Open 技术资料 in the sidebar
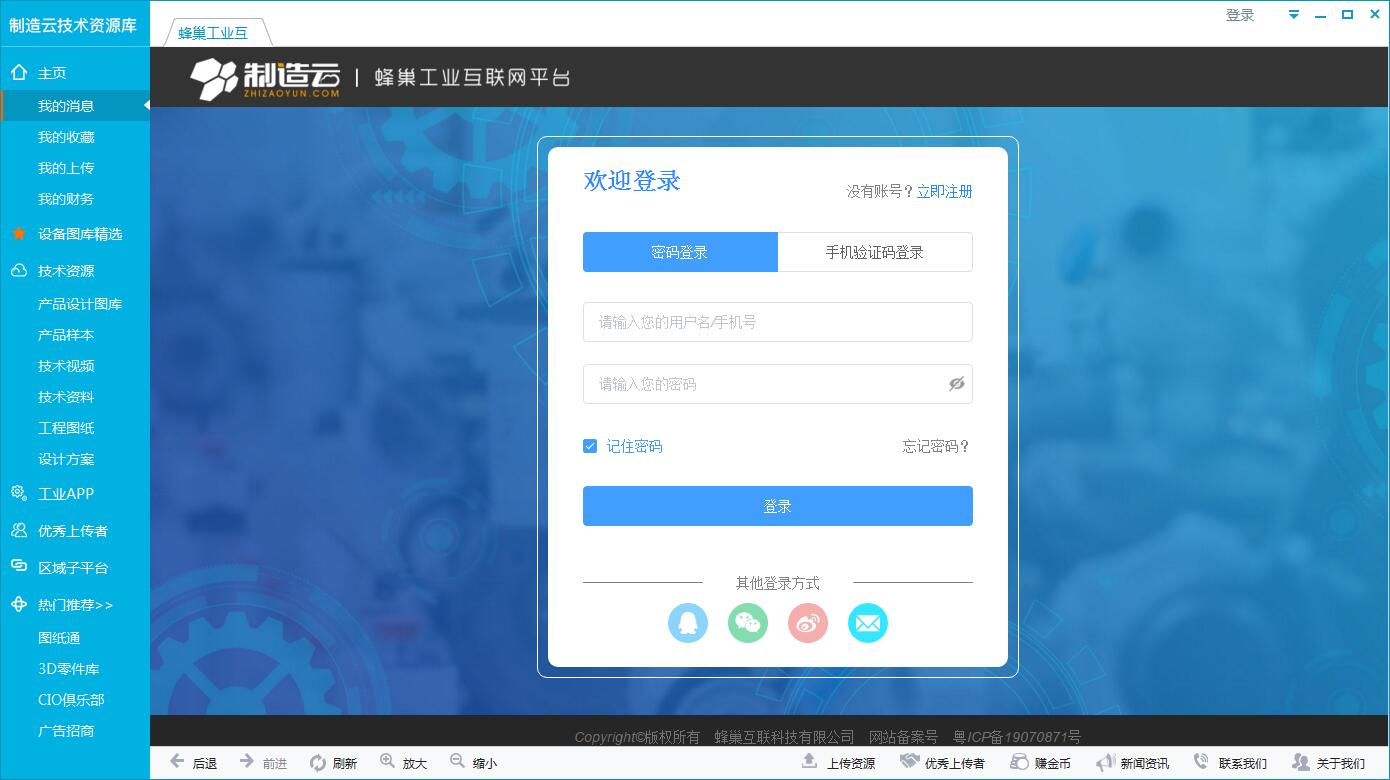The width and height of the screenshot is (1390, 780). click(x=66, y=397)
